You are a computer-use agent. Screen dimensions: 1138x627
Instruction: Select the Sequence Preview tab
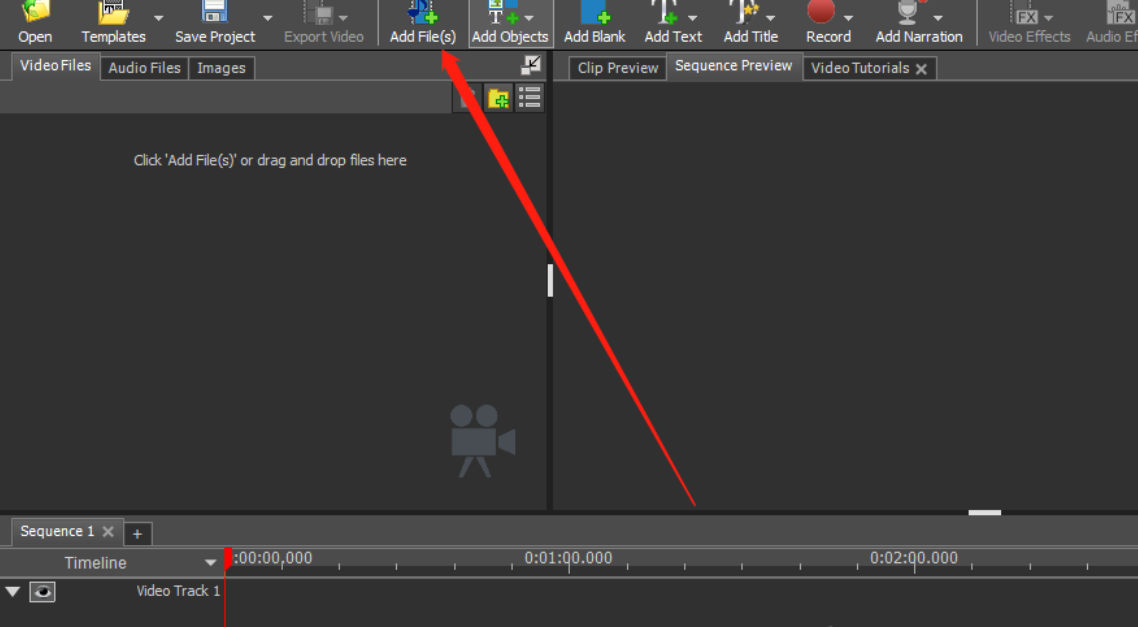(734, 66)
